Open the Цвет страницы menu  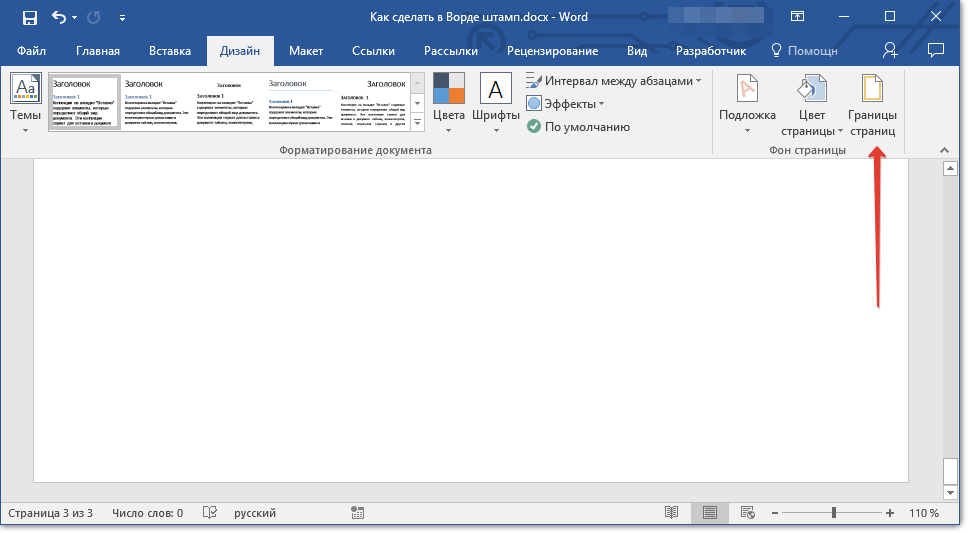pyautogui.click(x=812, y=105)
